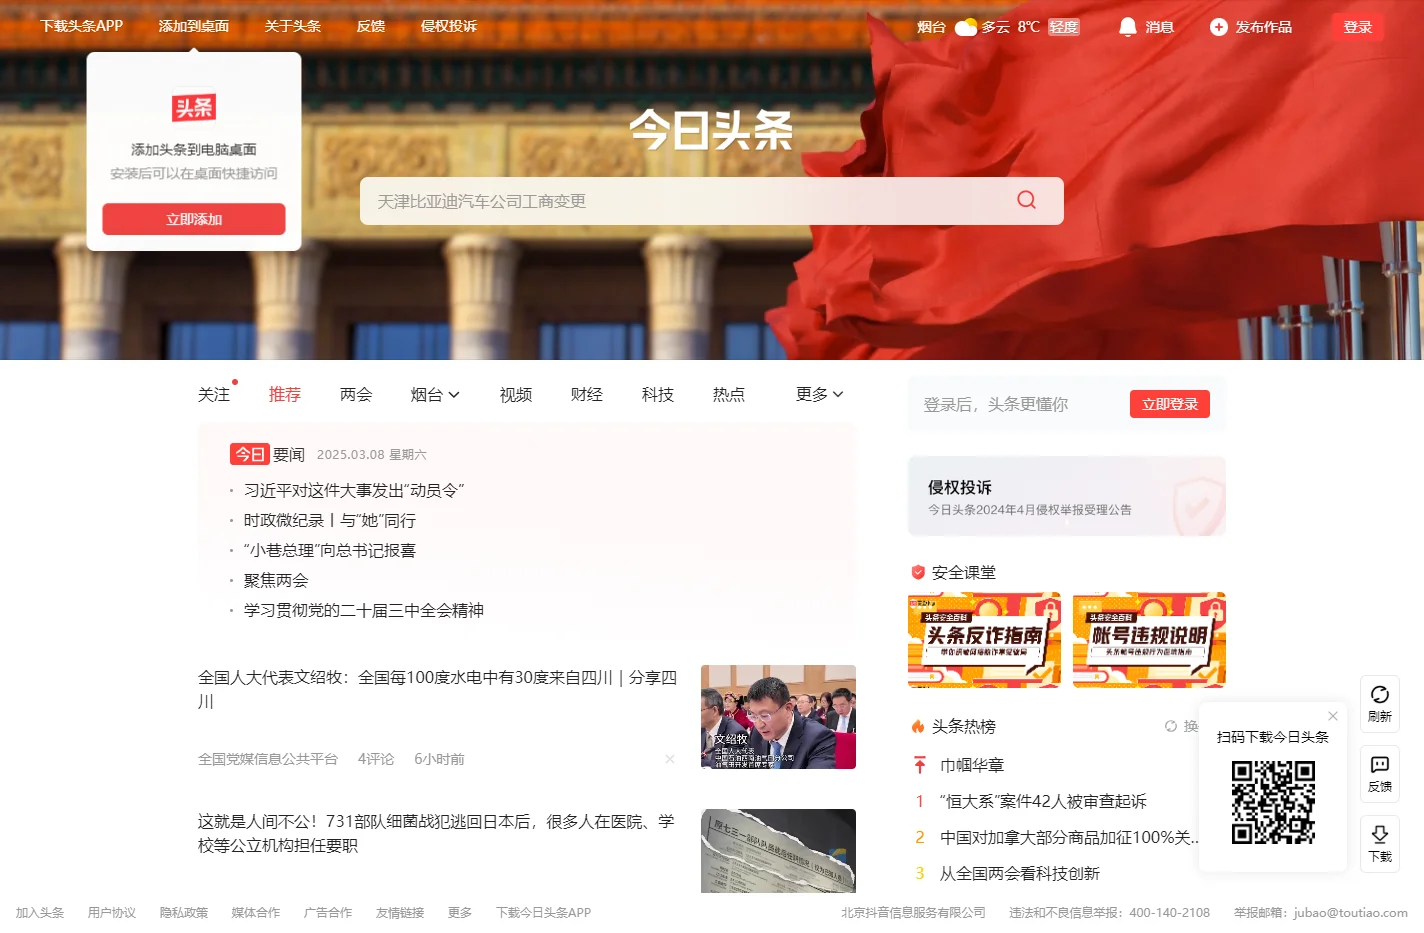Open the notification bell icon
Screen dimensions: 1424x933
coord(1128,27)
